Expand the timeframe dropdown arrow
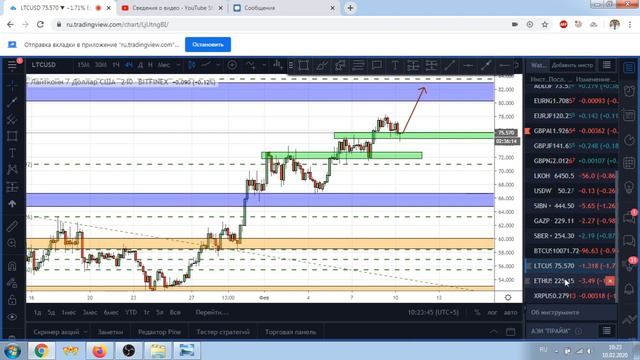This screenshot has height=360, width=640. click(x=178, y=65)
